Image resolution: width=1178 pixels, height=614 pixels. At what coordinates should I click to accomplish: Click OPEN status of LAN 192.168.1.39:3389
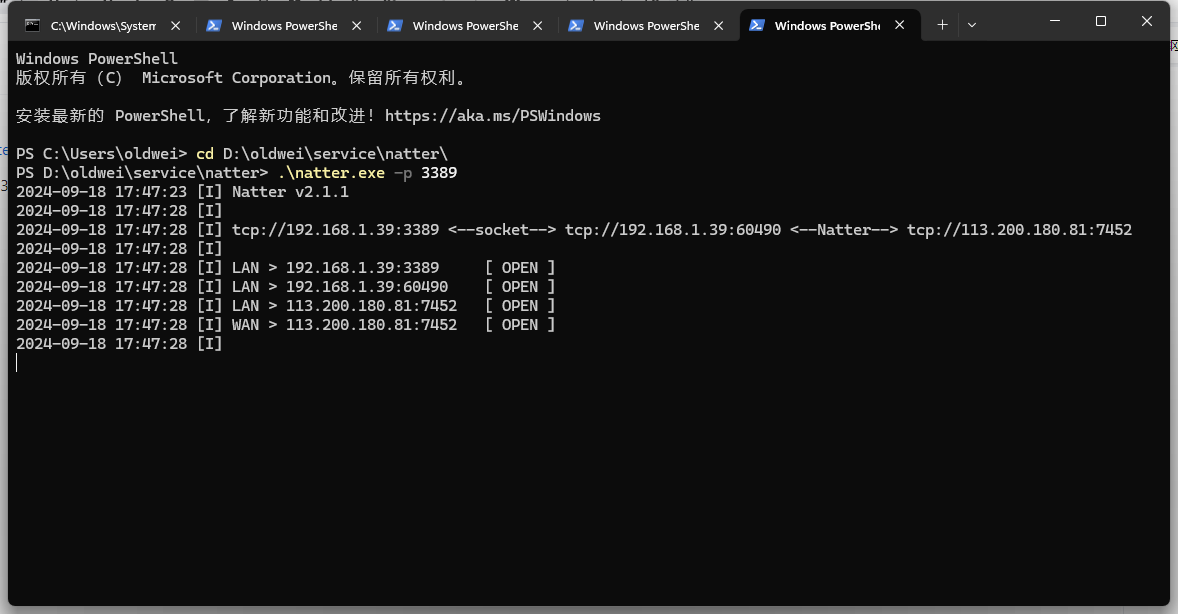click(520, 268)
